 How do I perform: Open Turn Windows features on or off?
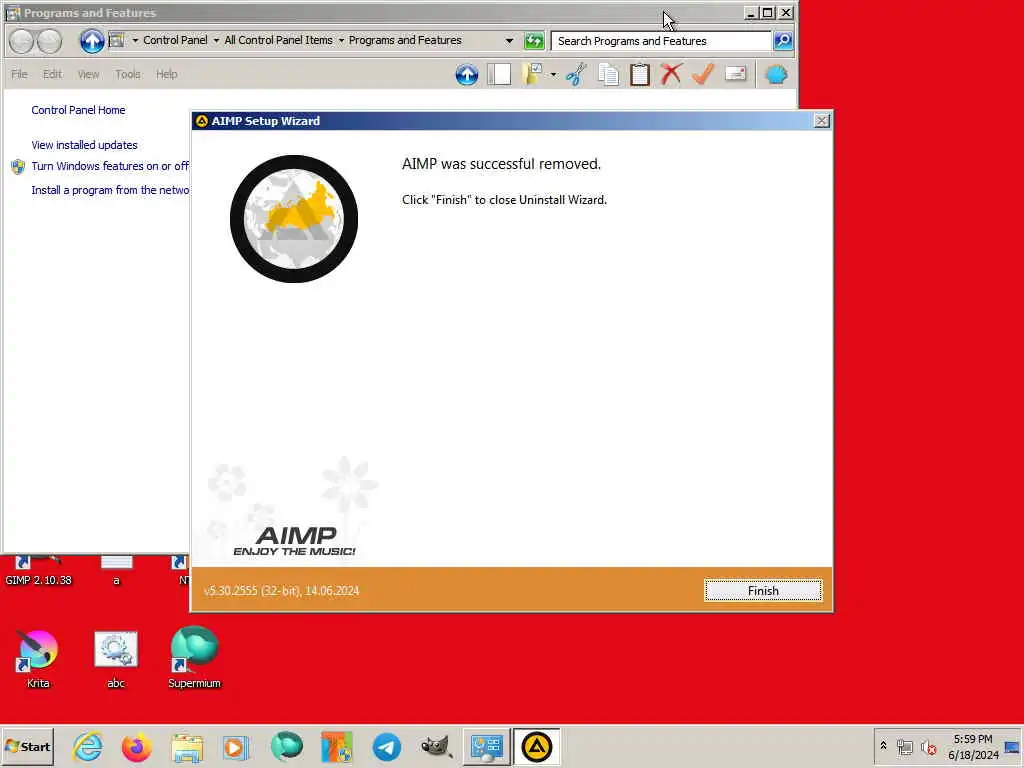110,166
